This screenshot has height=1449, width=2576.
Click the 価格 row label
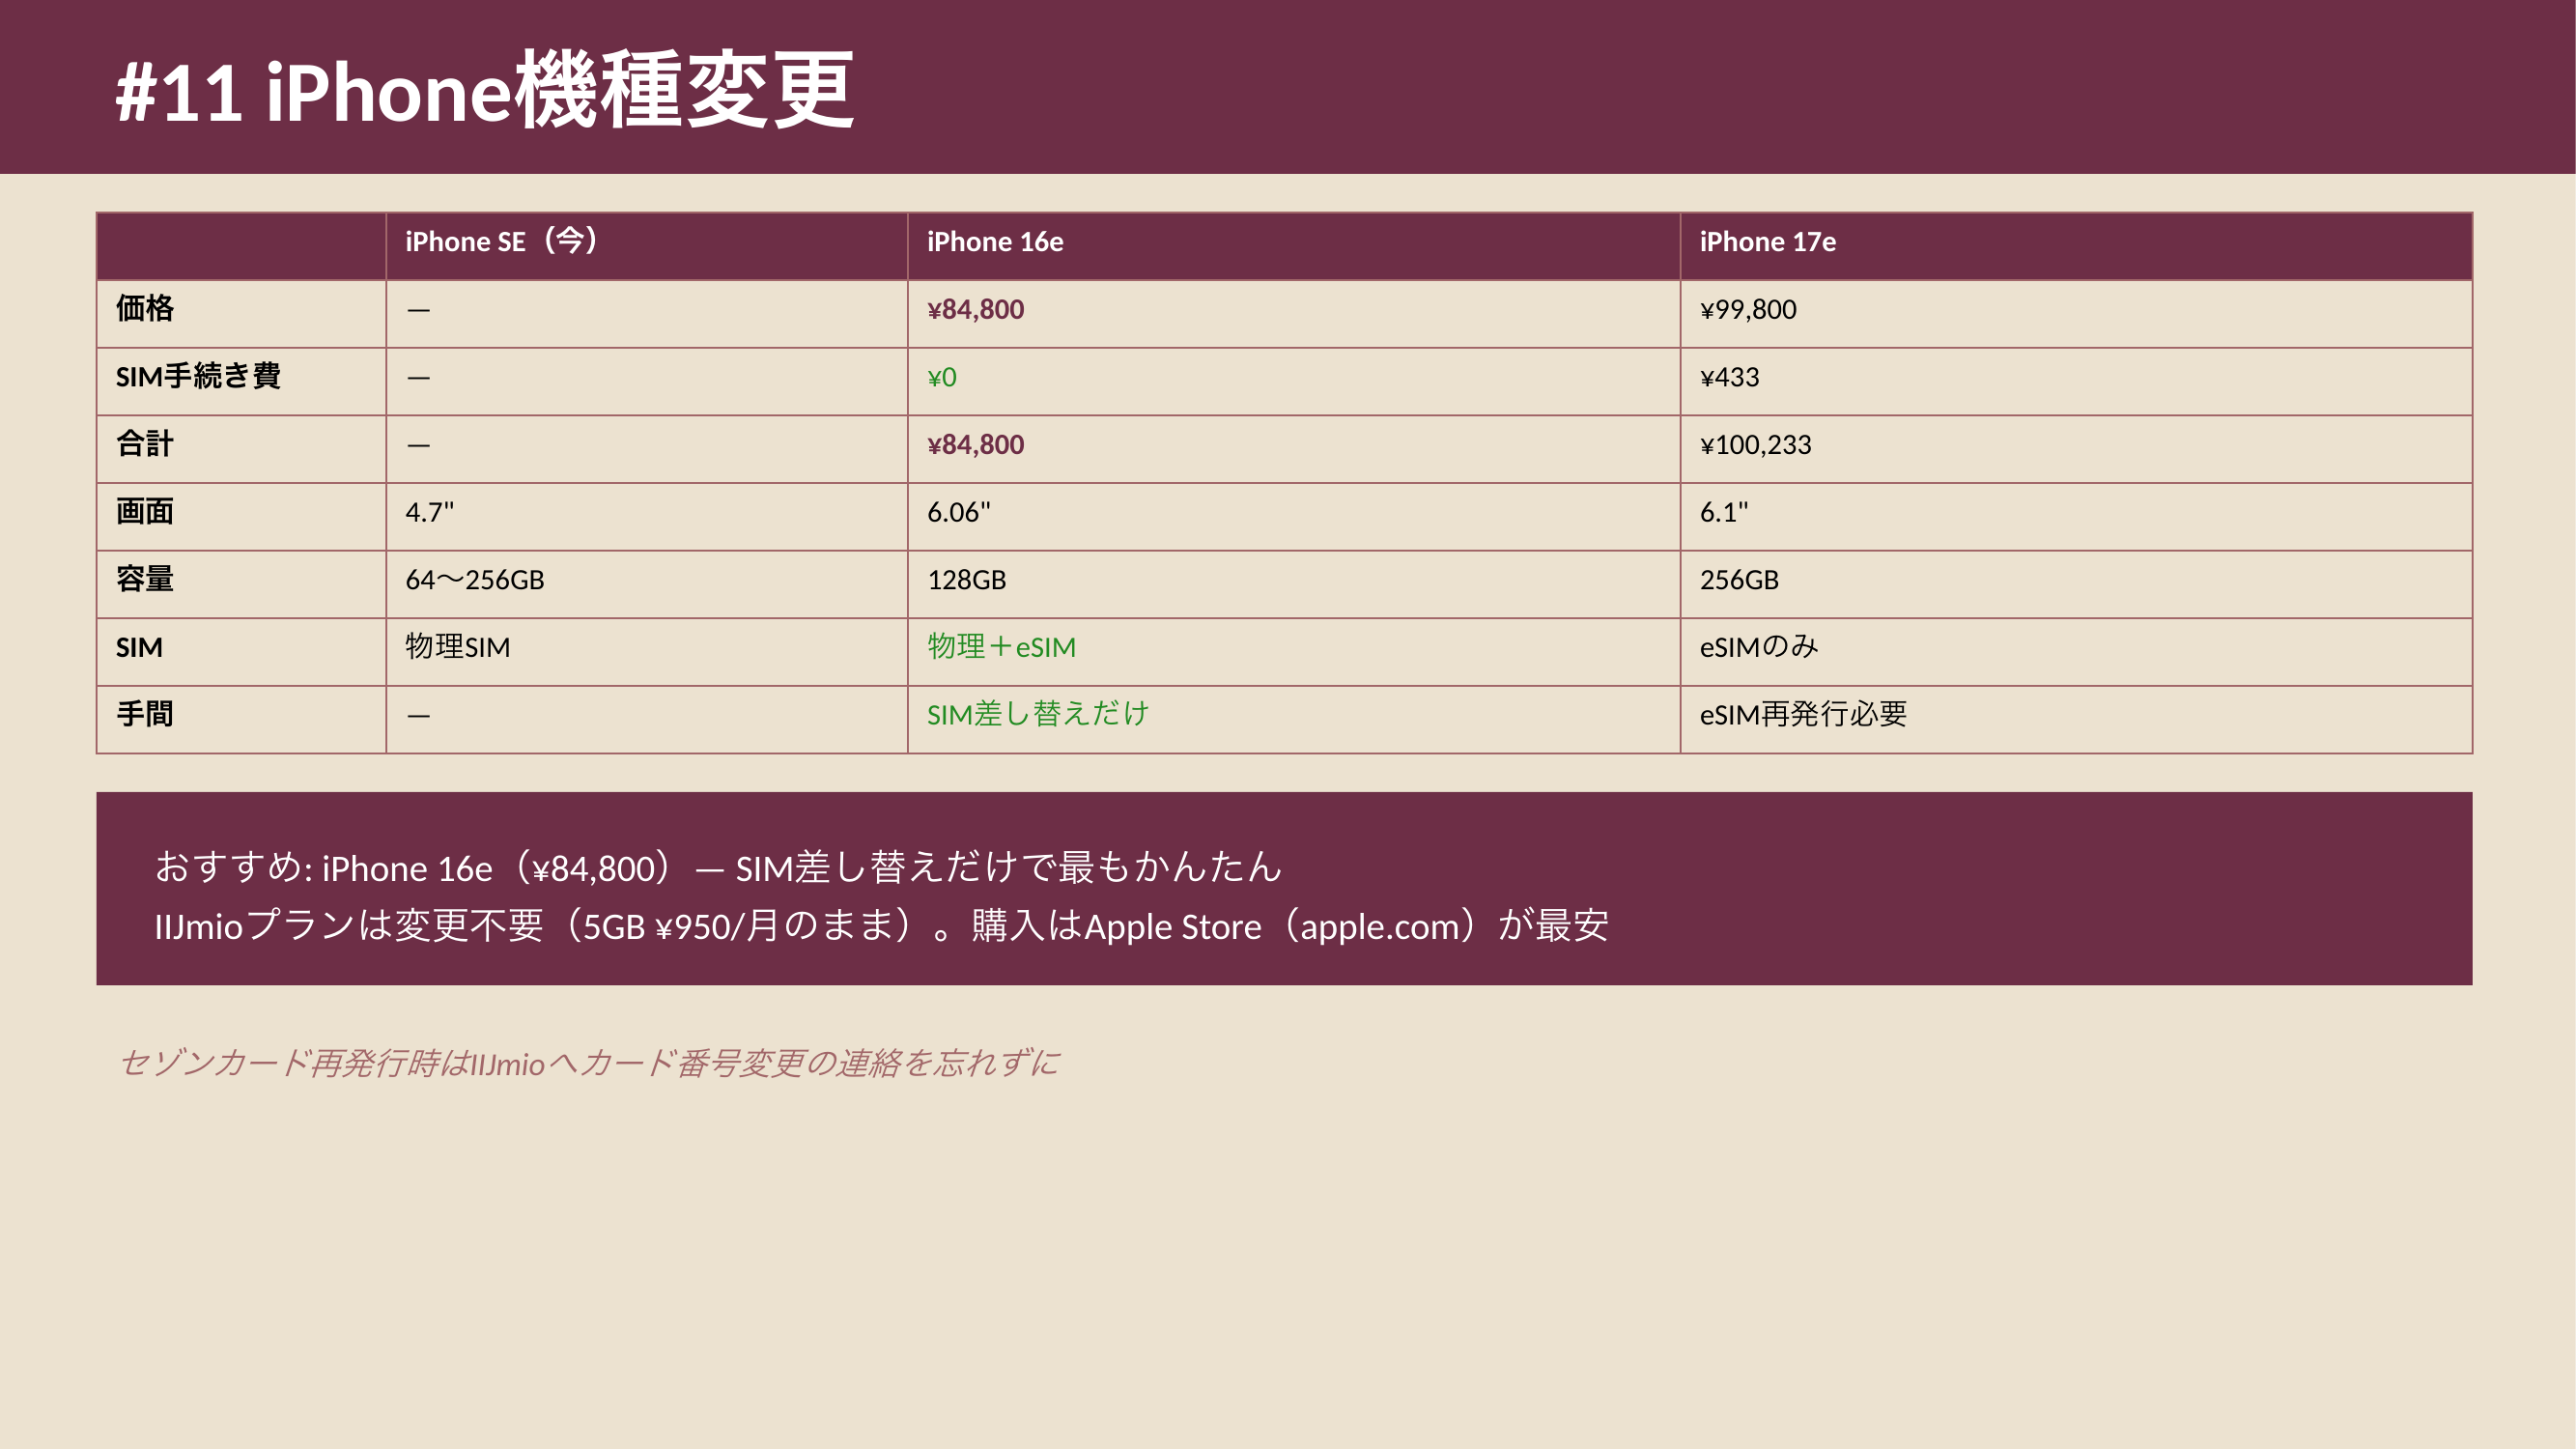pos(145,309)
